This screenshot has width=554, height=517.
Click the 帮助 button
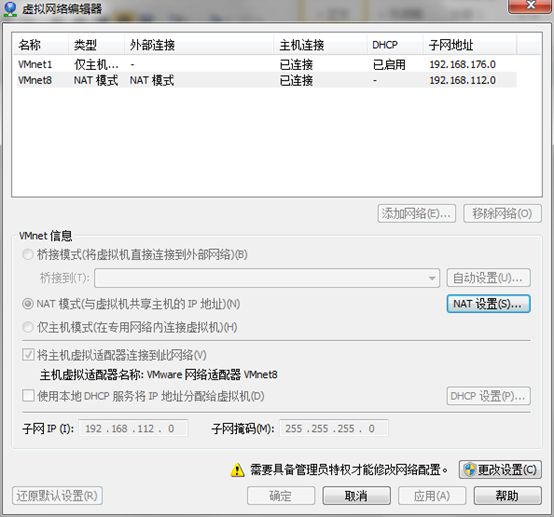pyautogui.click(x=507, y=496)
